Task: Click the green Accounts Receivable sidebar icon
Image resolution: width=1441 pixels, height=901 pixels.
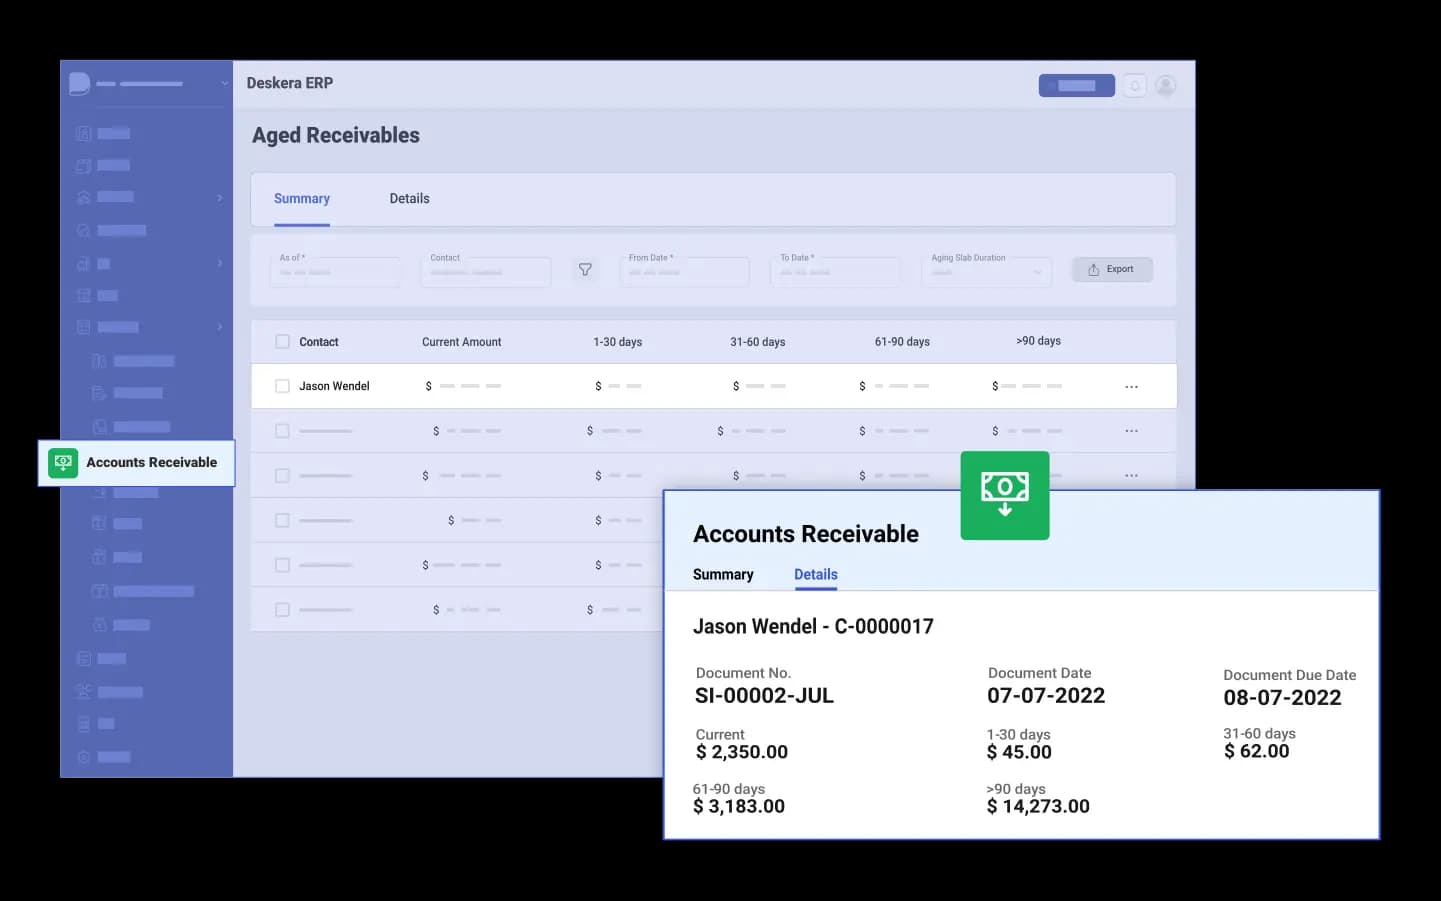Action: [x=63, y=462]
